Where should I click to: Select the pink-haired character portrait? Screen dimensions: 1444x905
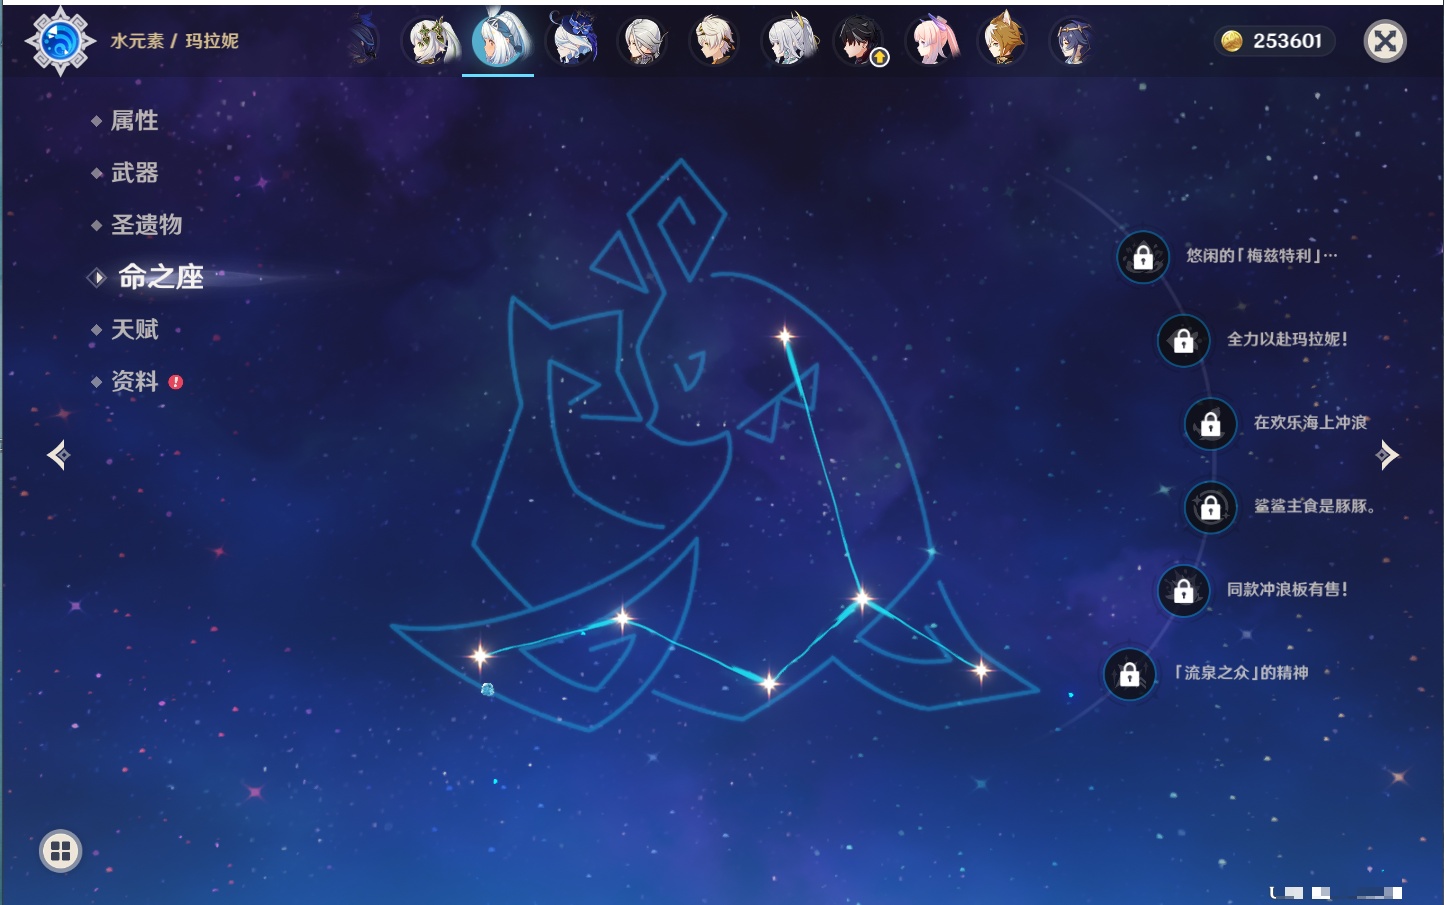coord(933,41)
